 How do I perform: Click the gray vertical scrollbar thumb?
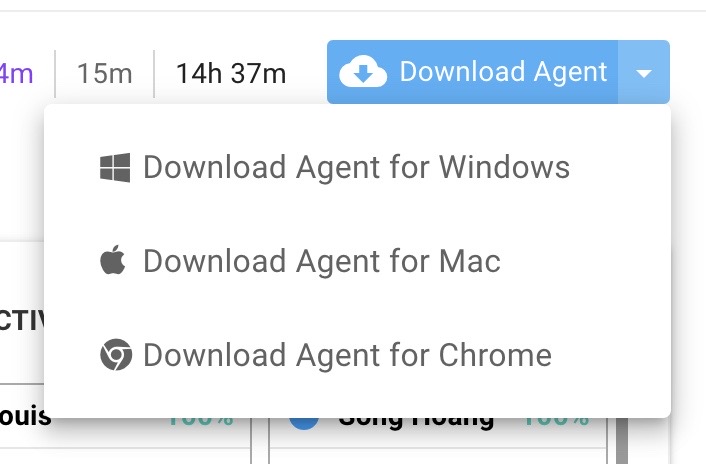pos(622,441)
